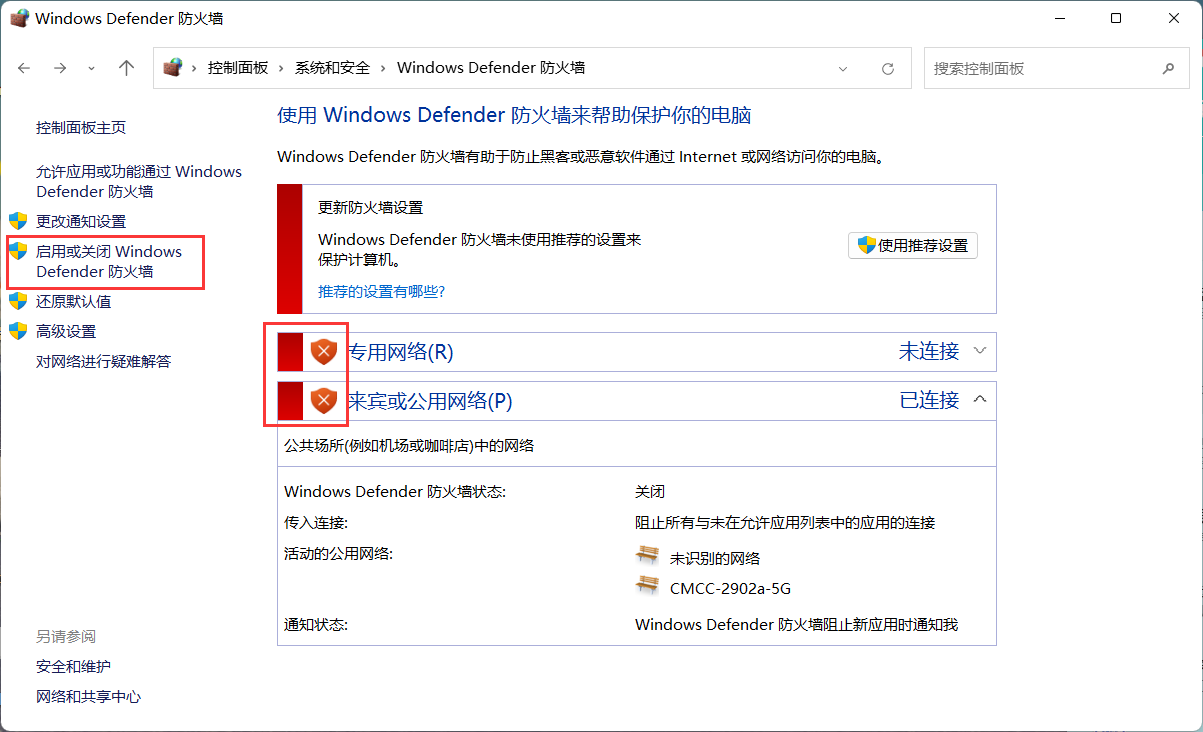The height and width of the screenshot is (732, 1203).
Task: Open address bar history dropdown
Action: point(843,69)
